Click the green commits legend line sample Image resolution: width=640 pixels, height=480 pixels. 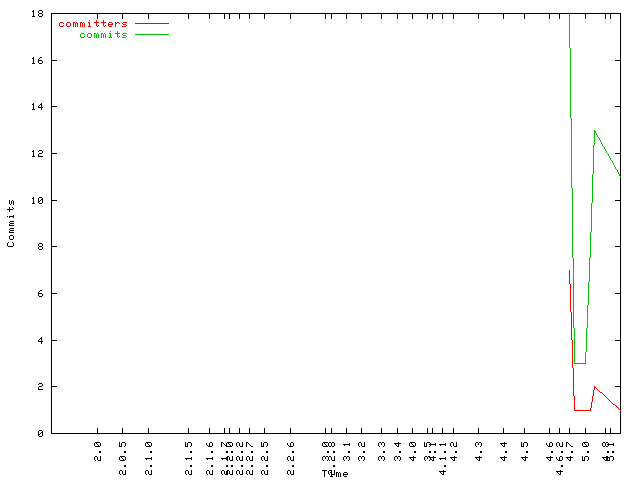(x=151, y=34)
